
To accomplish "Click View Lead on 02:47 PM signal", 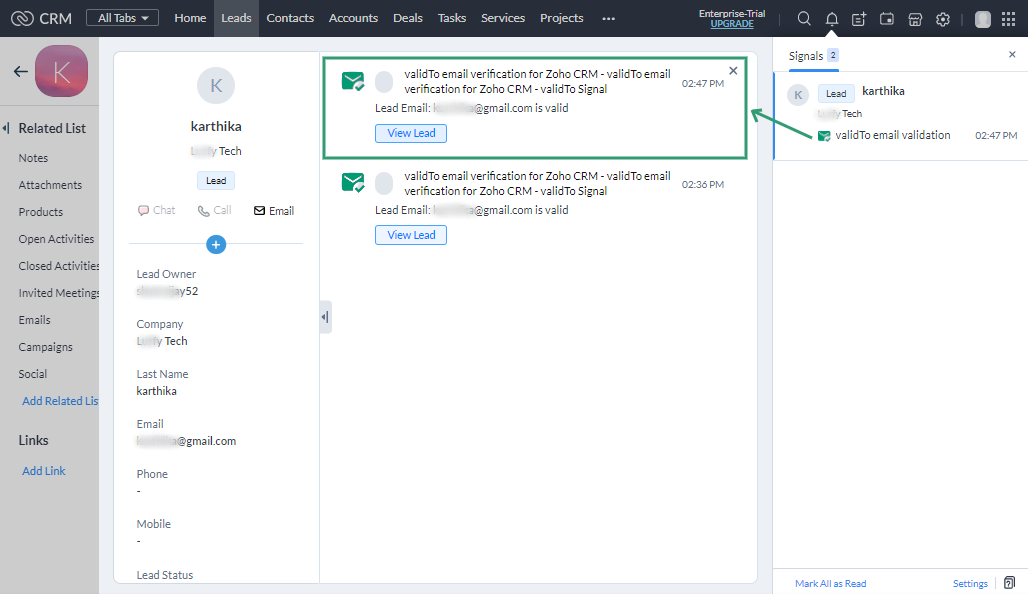I will click(411, 133).
